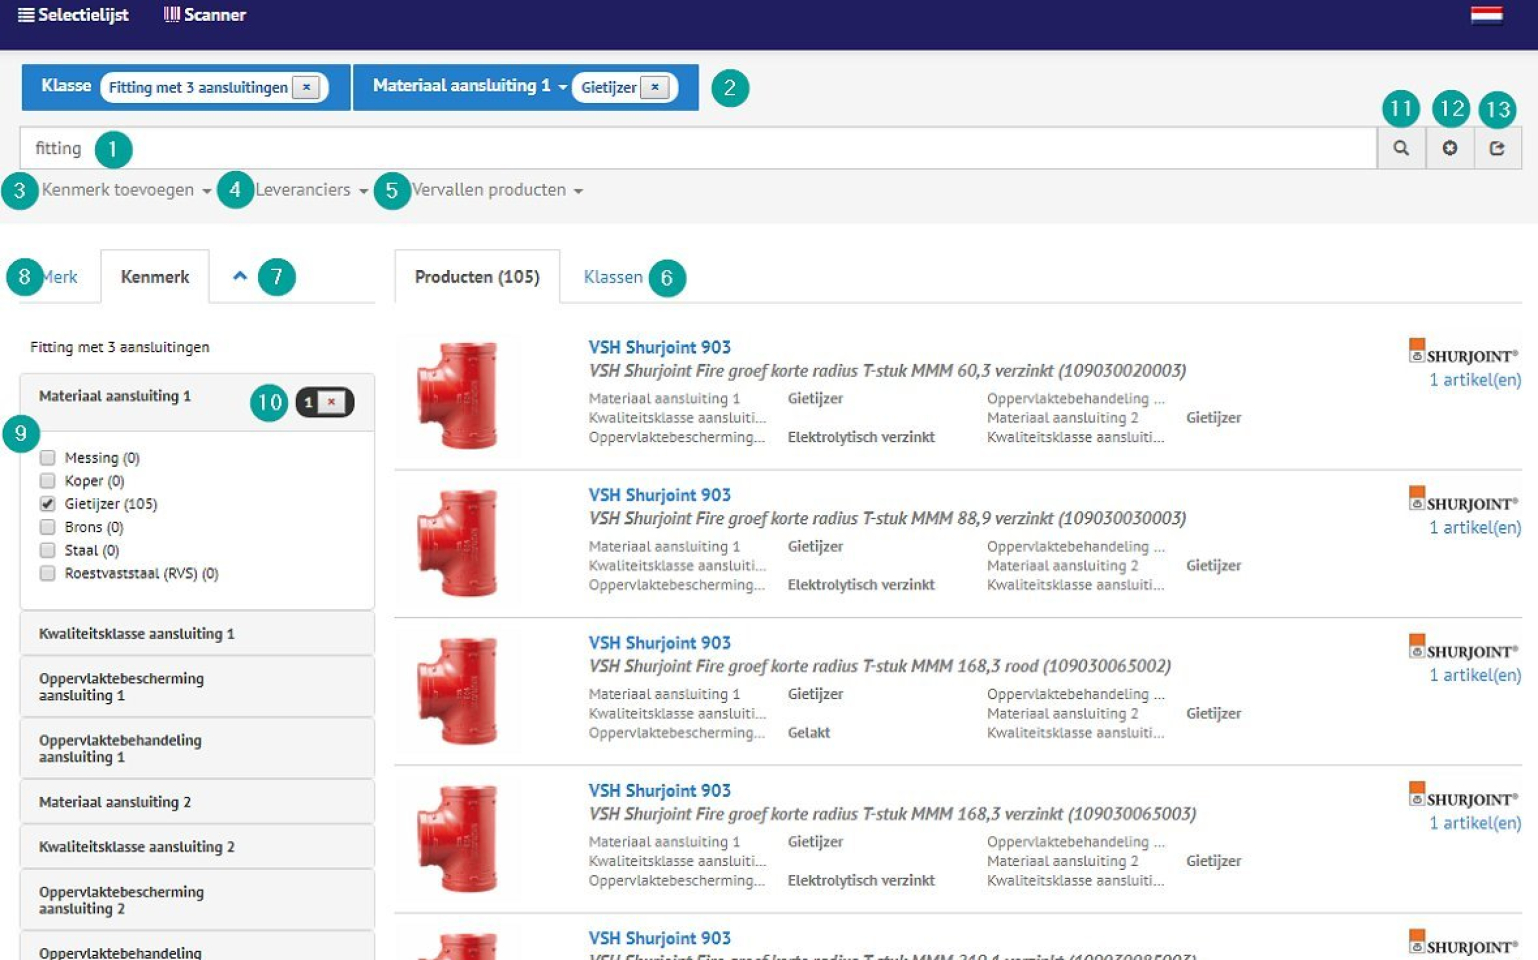Switch to the Klassen tab
The width and height of the screenshot is (1538, 960).
(x=612, y=277)
